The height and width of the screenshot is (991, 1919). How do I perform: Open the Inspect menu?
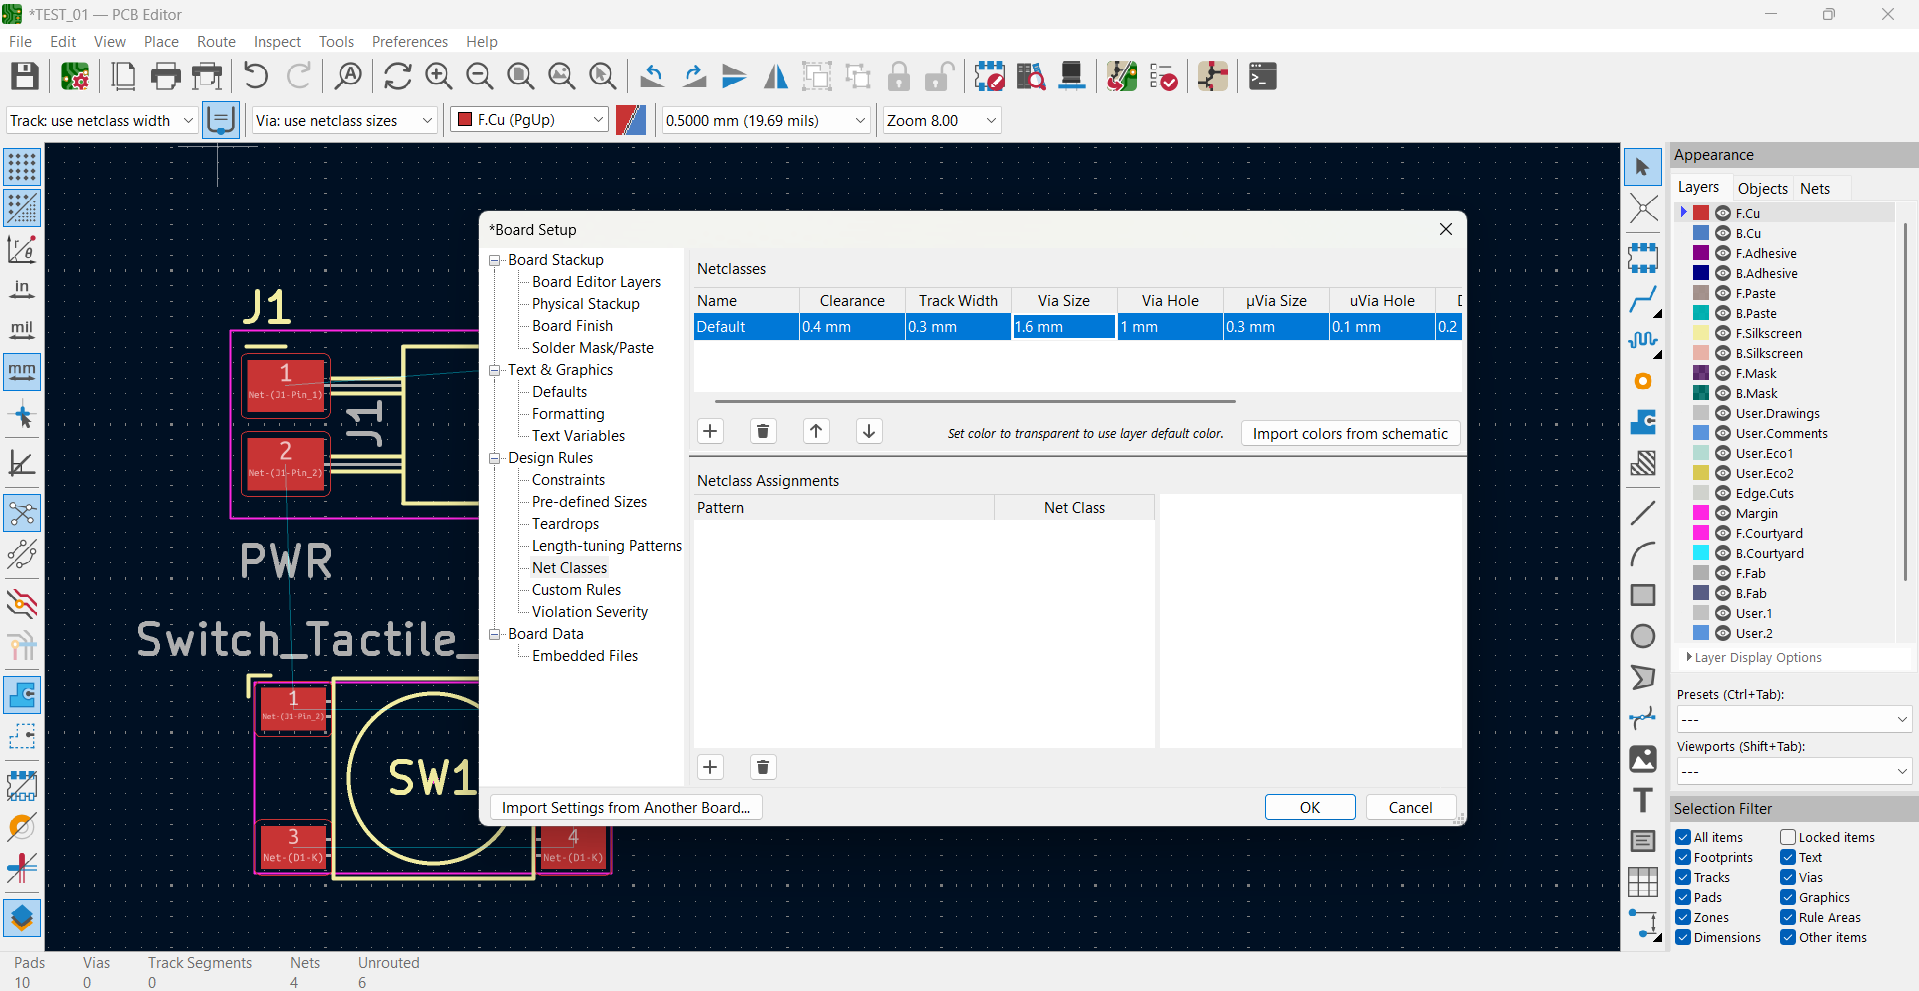[x=277, y=42]
